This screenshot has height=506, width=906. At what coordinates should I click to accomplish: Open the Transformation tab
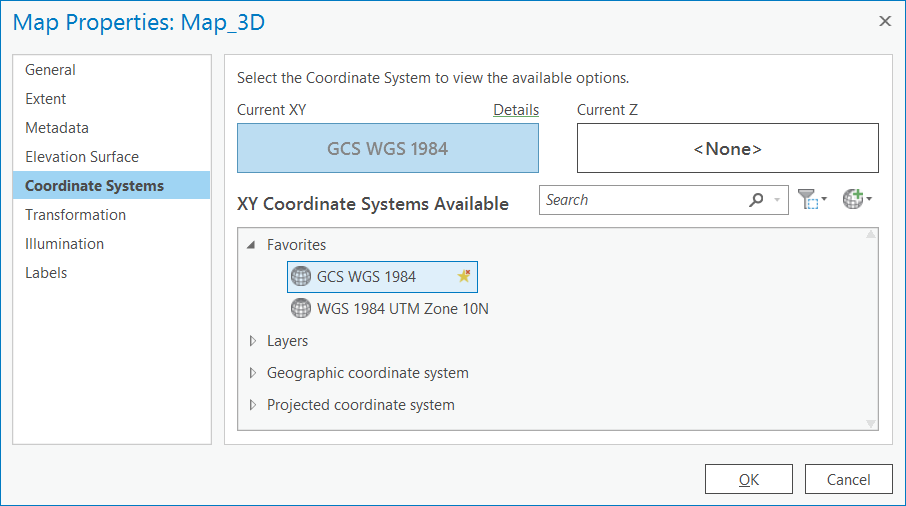click(112, 215)
